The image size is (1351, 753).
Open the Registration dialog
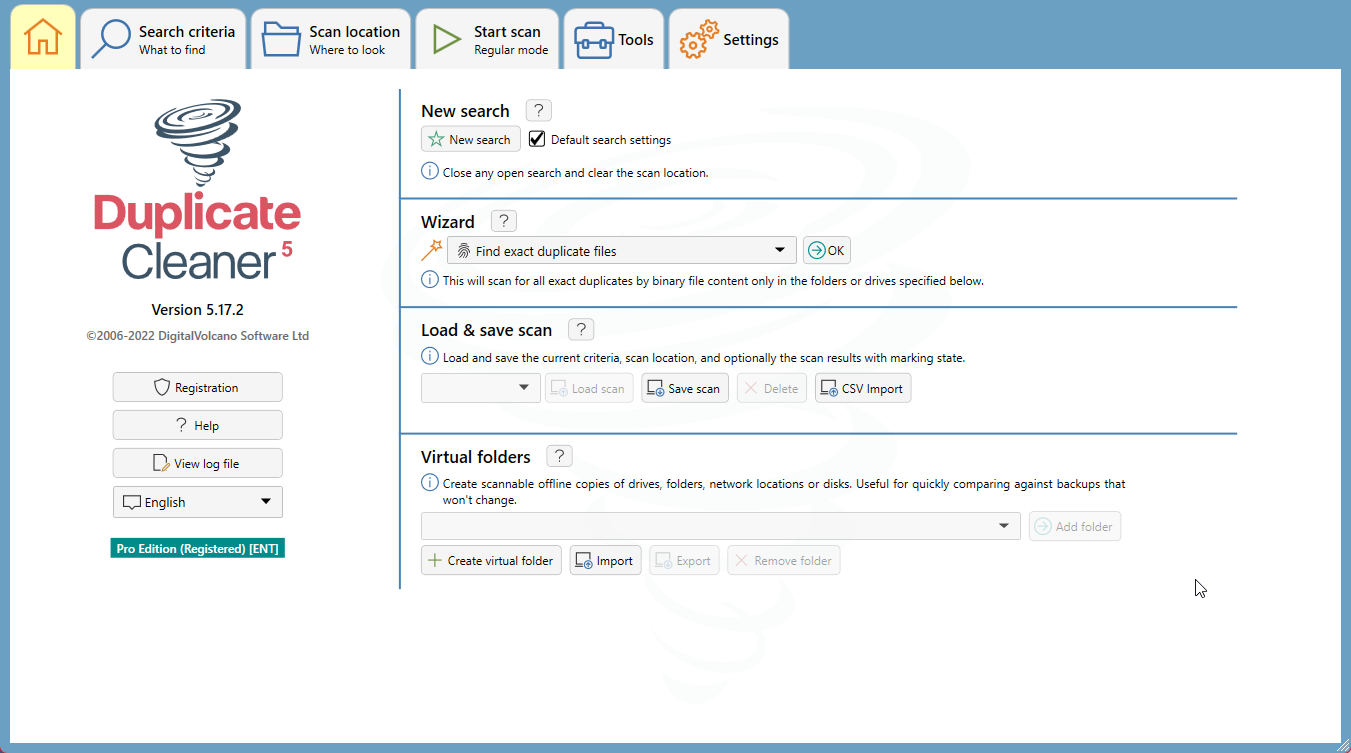point(198,387)
